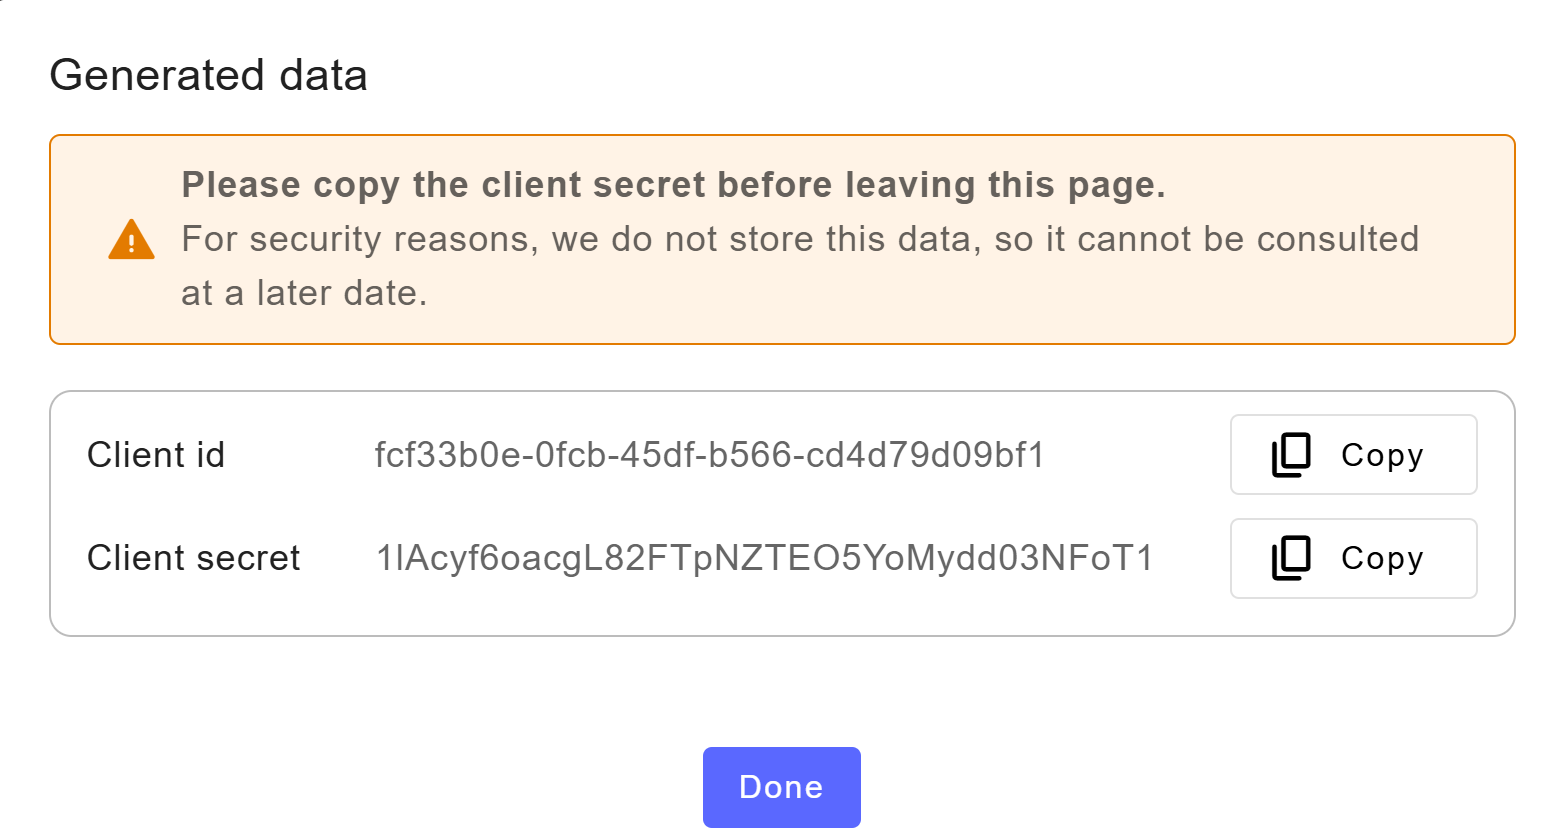Click the copy icon beside the Client secret
Screen dimensions: 1560x839
click(1291, 558)
